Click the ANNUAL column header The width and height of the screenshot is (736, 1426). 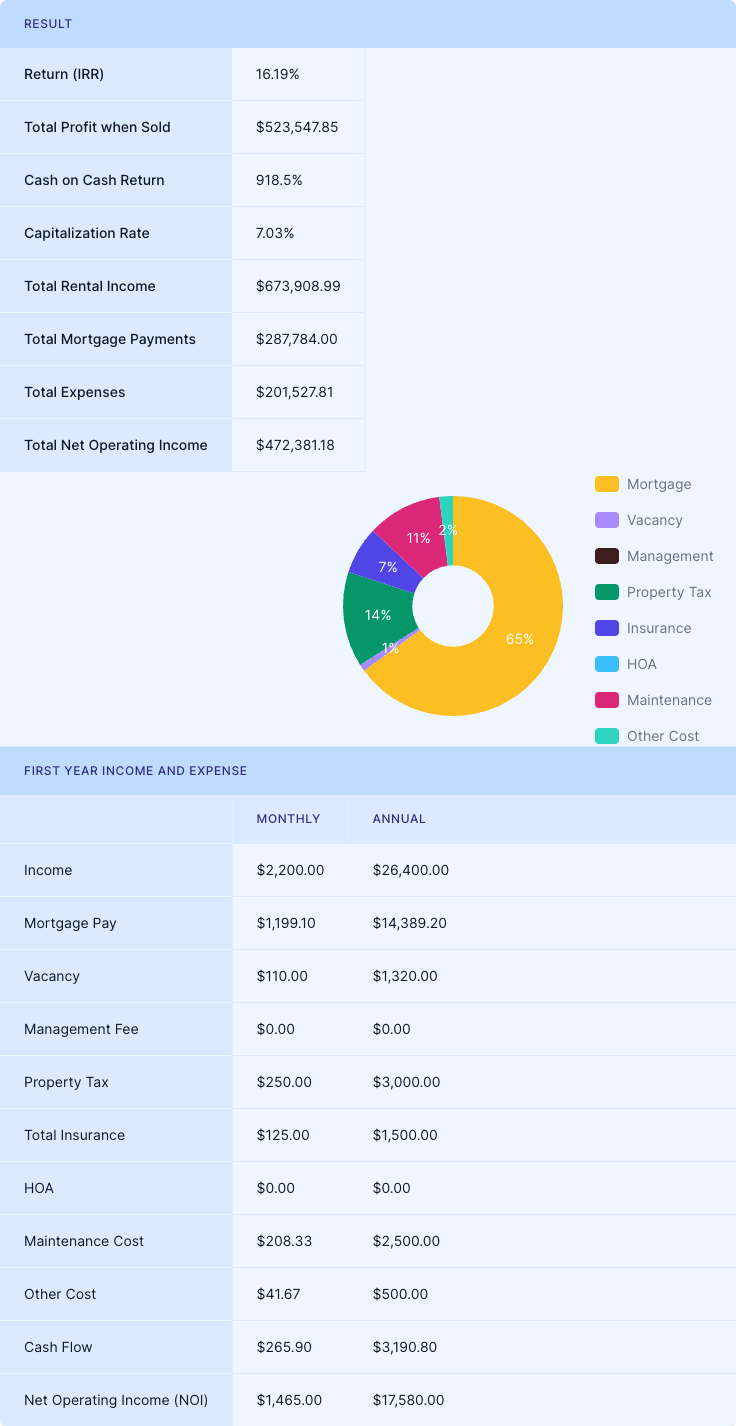tap(399, 819)
